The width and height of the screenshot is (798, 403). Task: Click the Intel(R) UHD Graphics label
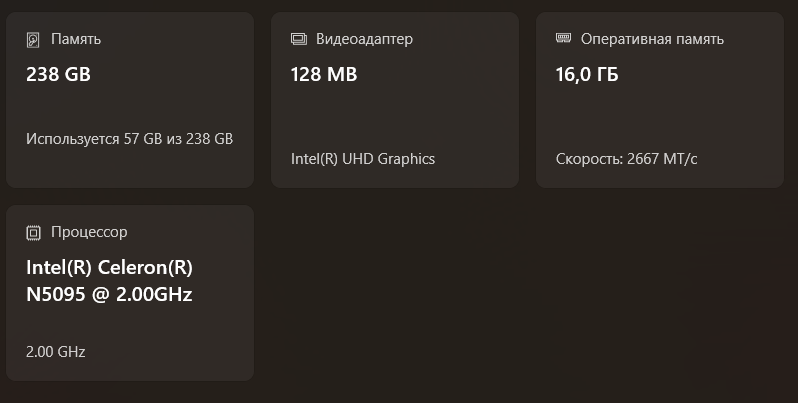coord(362,158)
